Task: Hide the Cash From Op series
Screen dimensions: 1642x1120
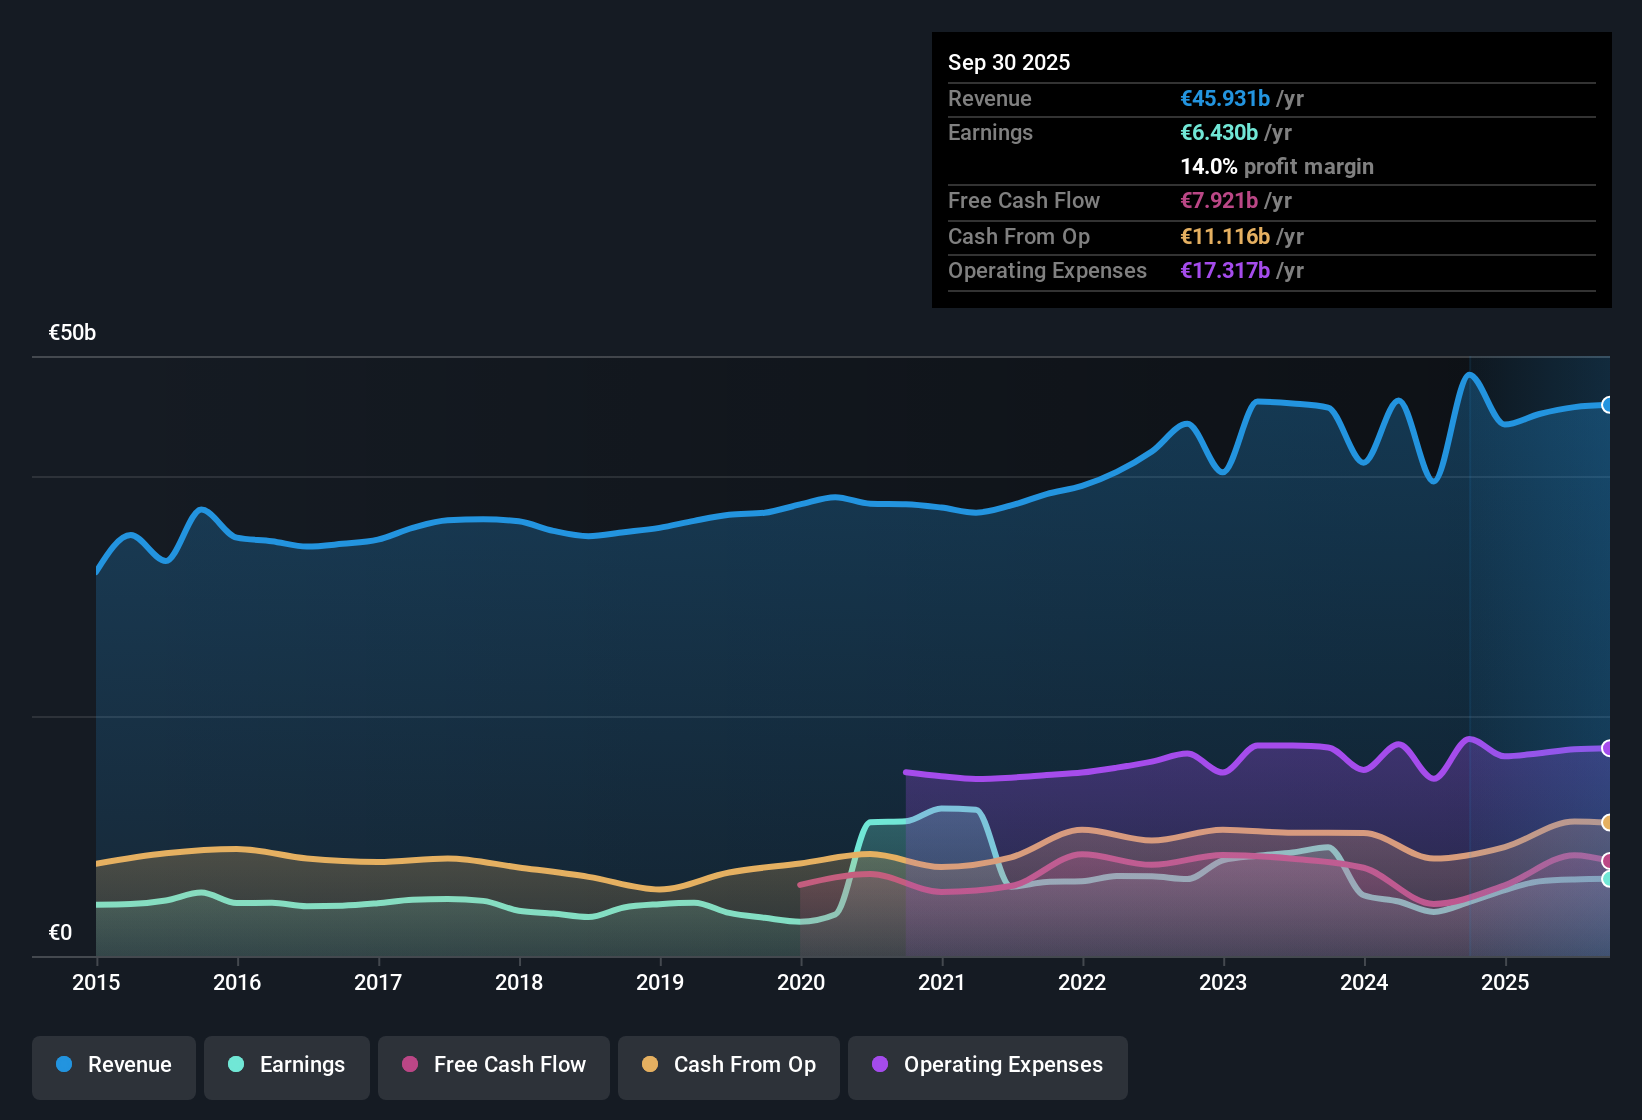Action: (729, 1065)
